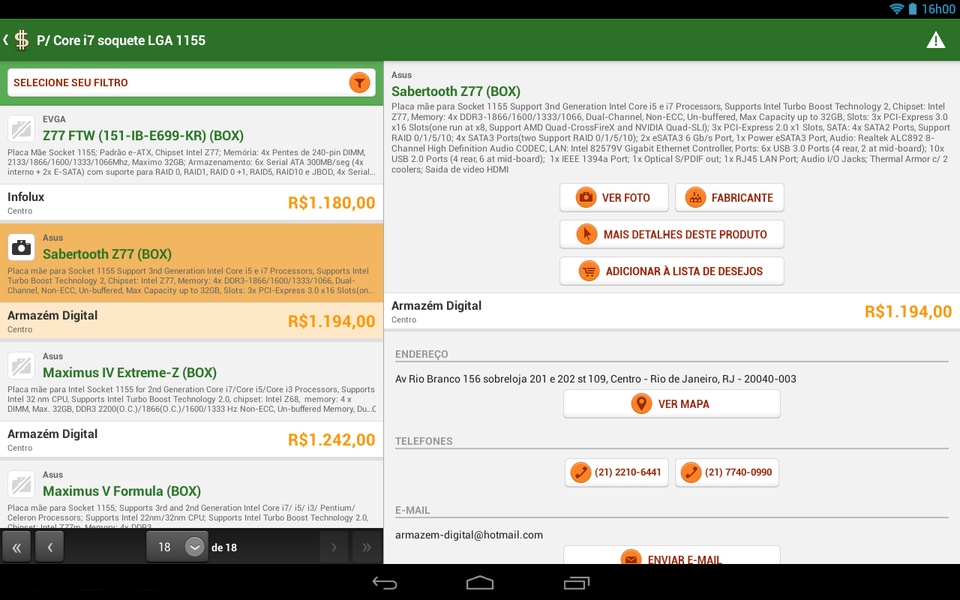960x600 pixels.
Task: Jump to first page of results
Action: tap(17, 547)
